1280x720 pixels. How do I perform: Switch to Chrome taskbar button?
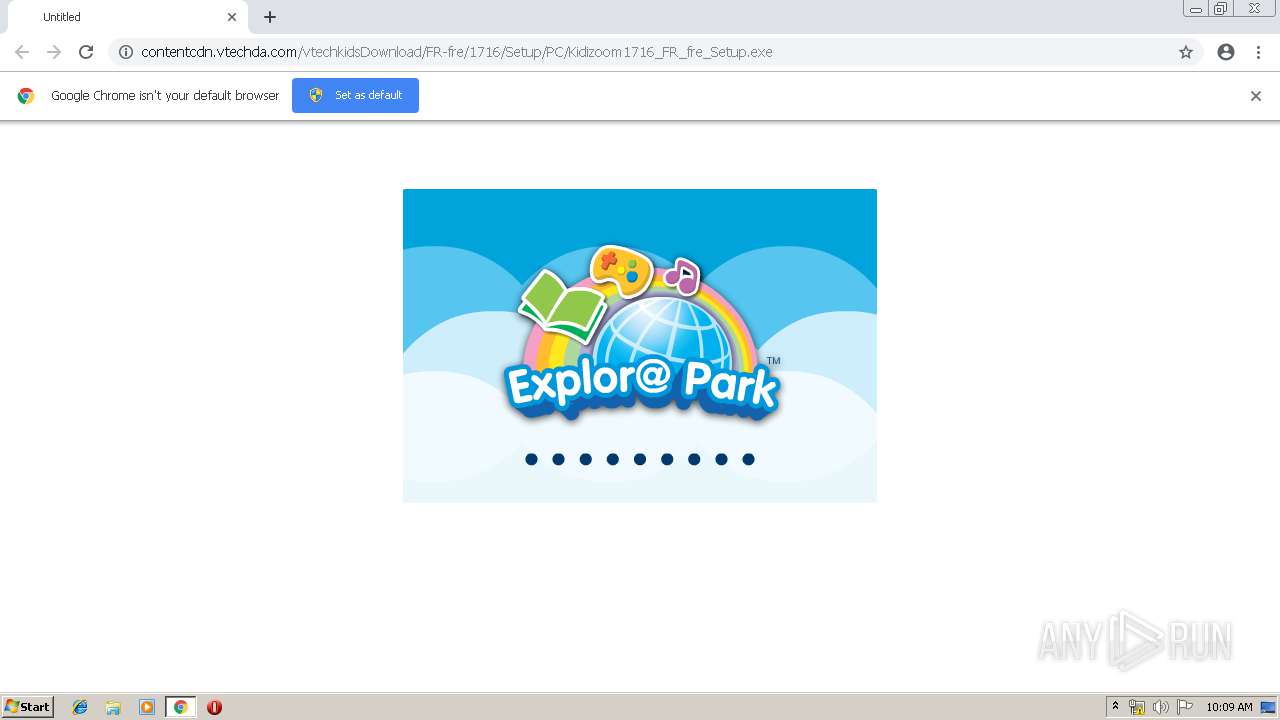(180, 707)
